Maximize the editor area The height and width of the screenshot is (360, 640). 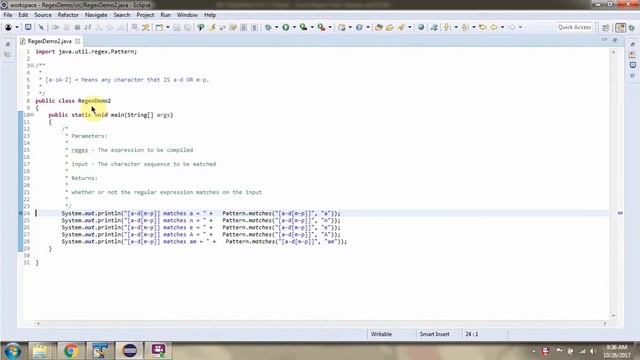[615, 40]
